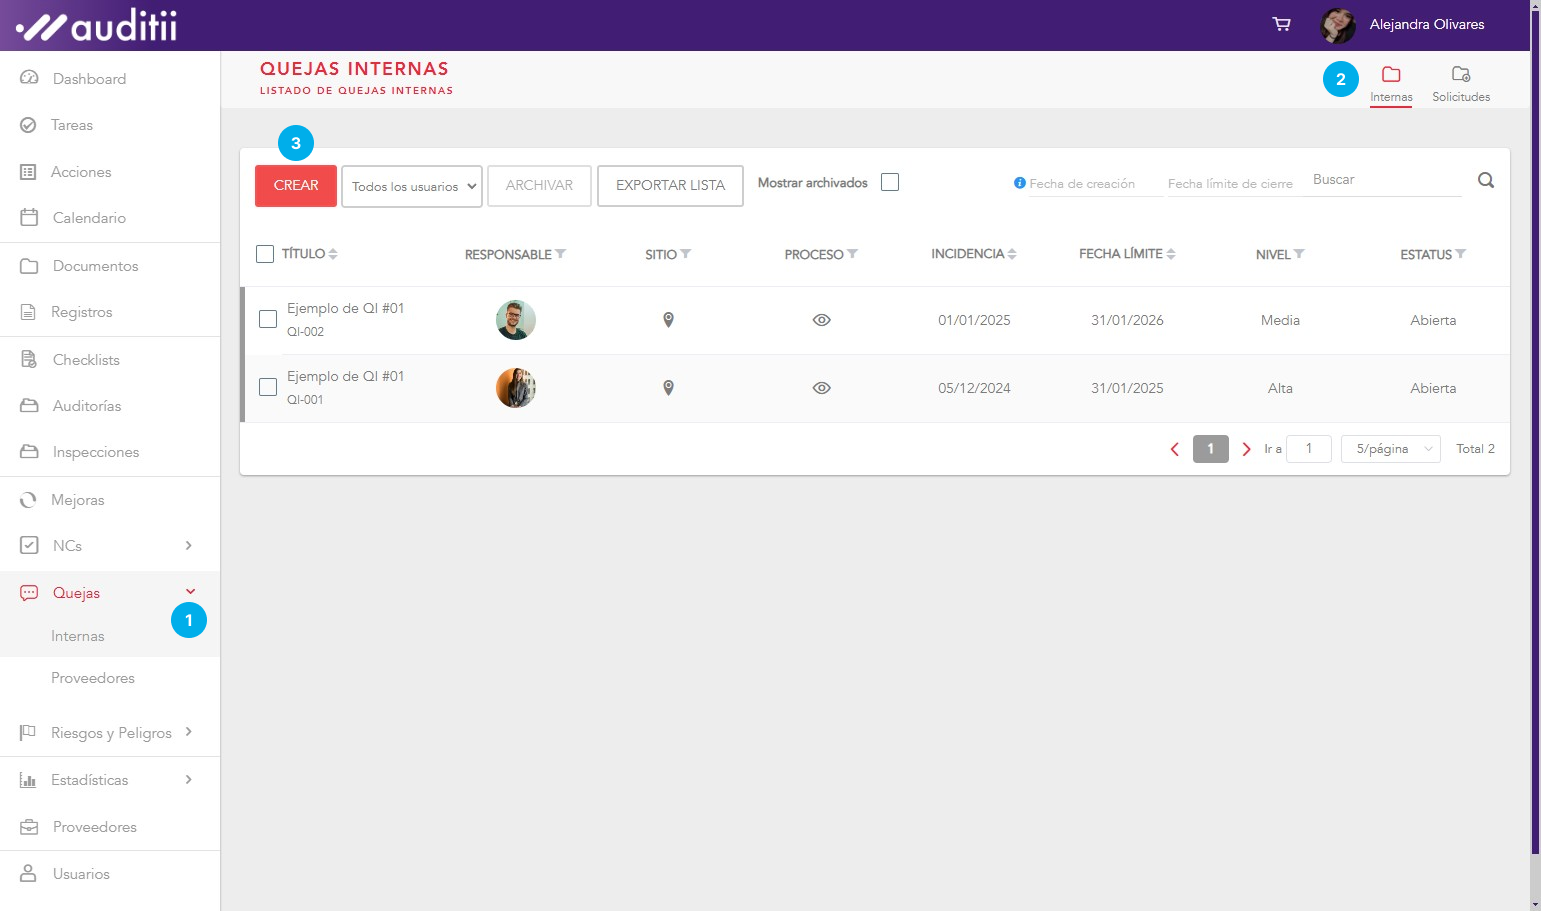Switch to the Internas tab
Viewport: 1541px width, 911px height.
(x=1391, y=83)
